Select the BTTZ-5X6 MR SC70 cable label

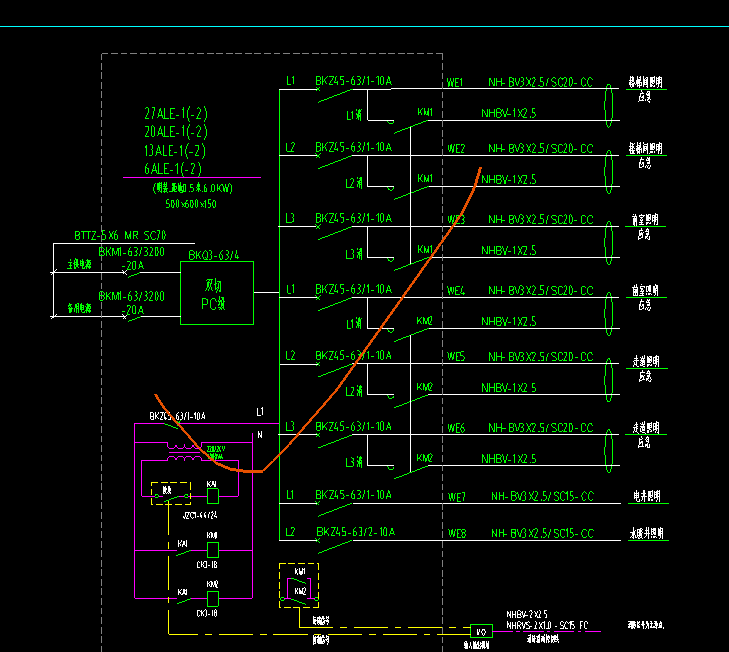[120, 235]
